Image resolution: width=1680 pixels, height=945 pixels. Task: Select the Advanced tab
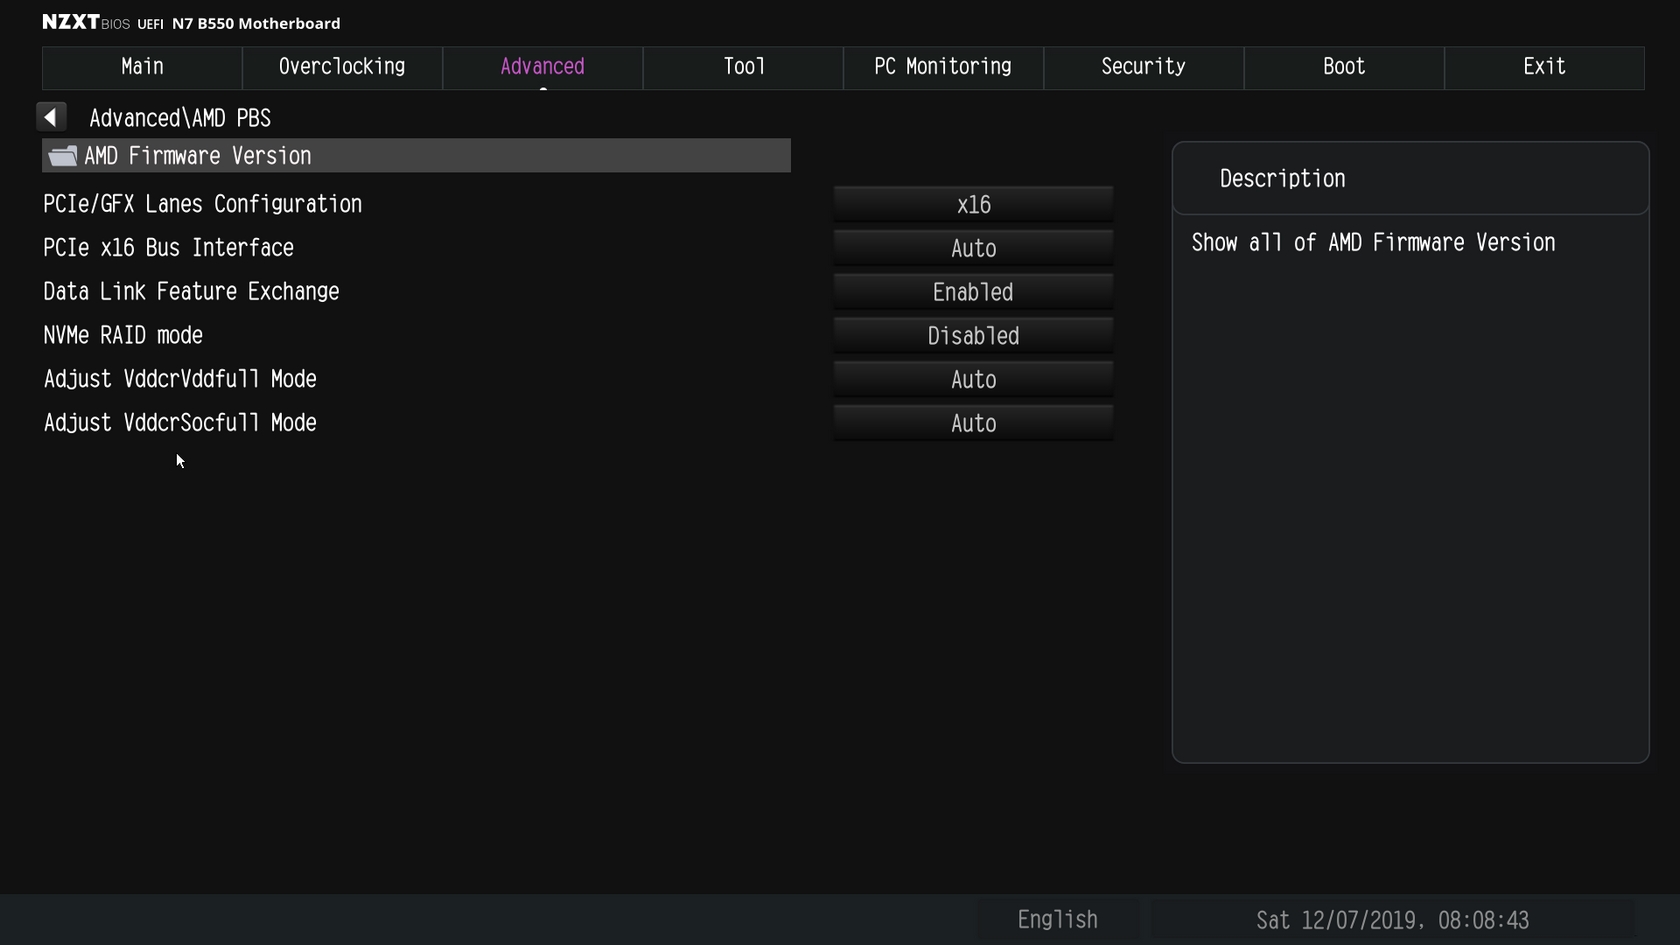click(x=542, y=67)
